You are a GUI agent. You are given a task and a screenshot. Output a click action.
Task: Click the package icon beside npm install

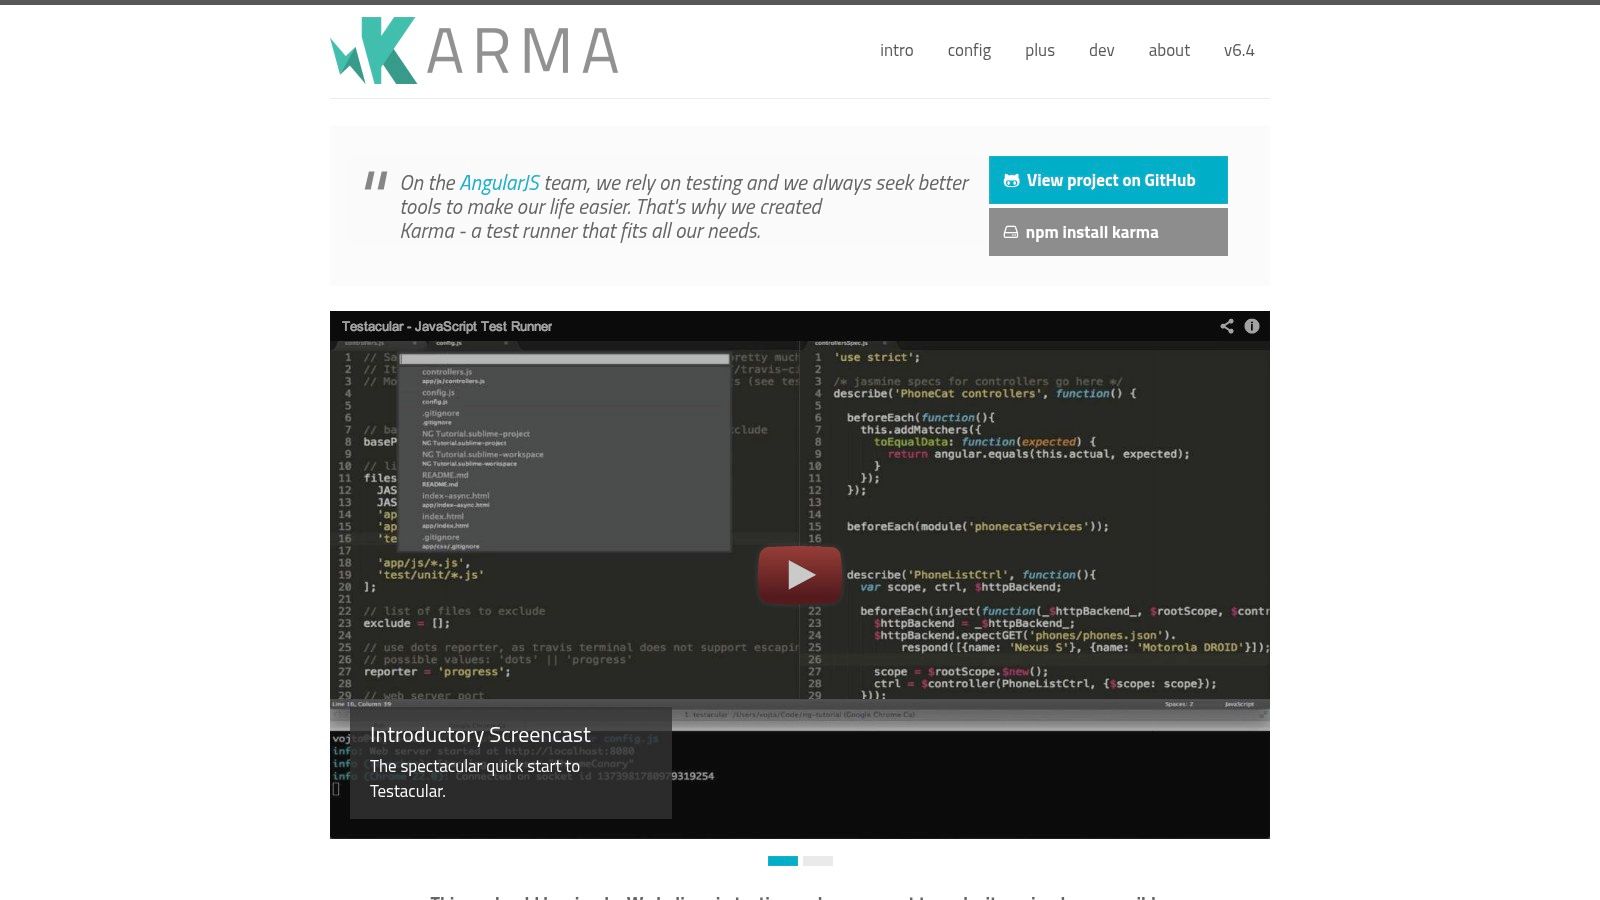tap(1011, 232)
